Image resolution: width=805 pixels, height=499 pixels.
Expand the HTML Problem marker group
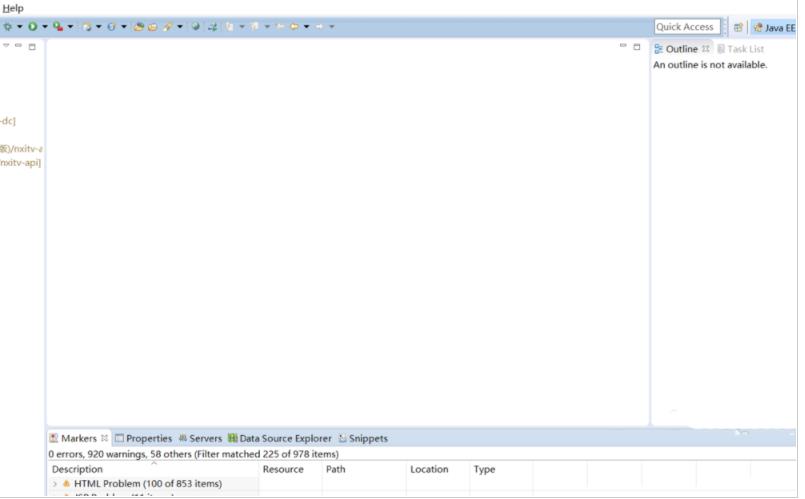point(55,484)
